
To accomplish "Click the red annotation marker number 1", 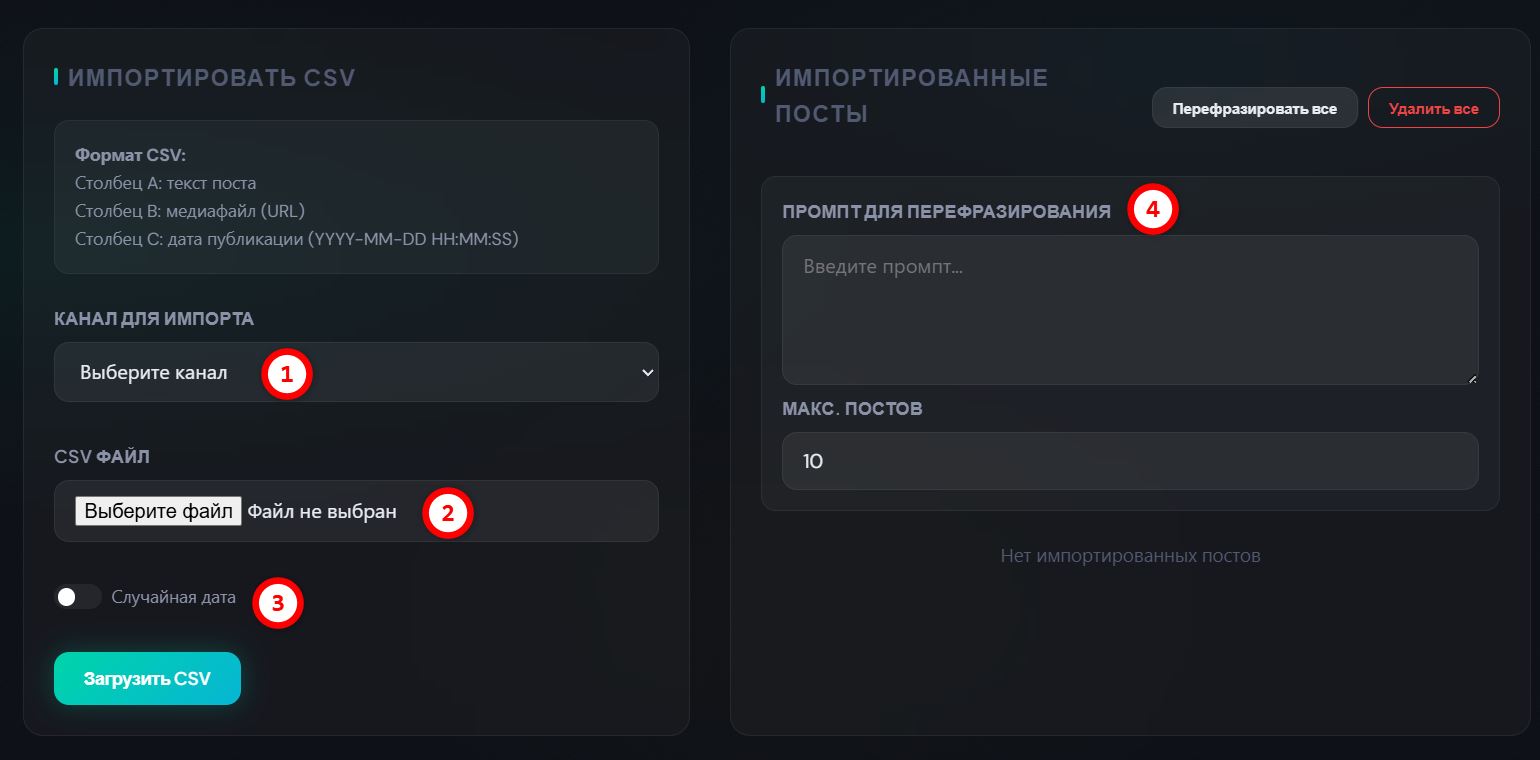I will coord(286,374).
